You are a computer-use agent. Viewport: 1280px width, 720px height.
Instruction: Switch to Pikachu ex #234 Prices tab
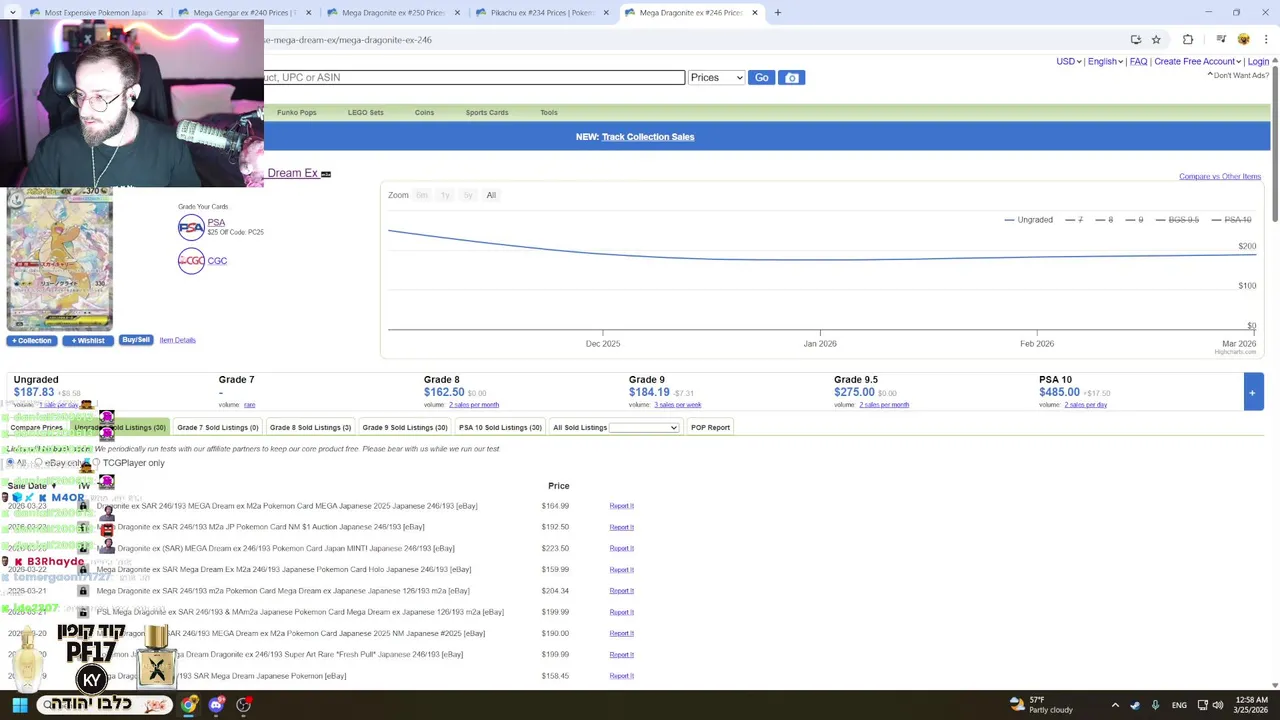[x=542, y=13]
